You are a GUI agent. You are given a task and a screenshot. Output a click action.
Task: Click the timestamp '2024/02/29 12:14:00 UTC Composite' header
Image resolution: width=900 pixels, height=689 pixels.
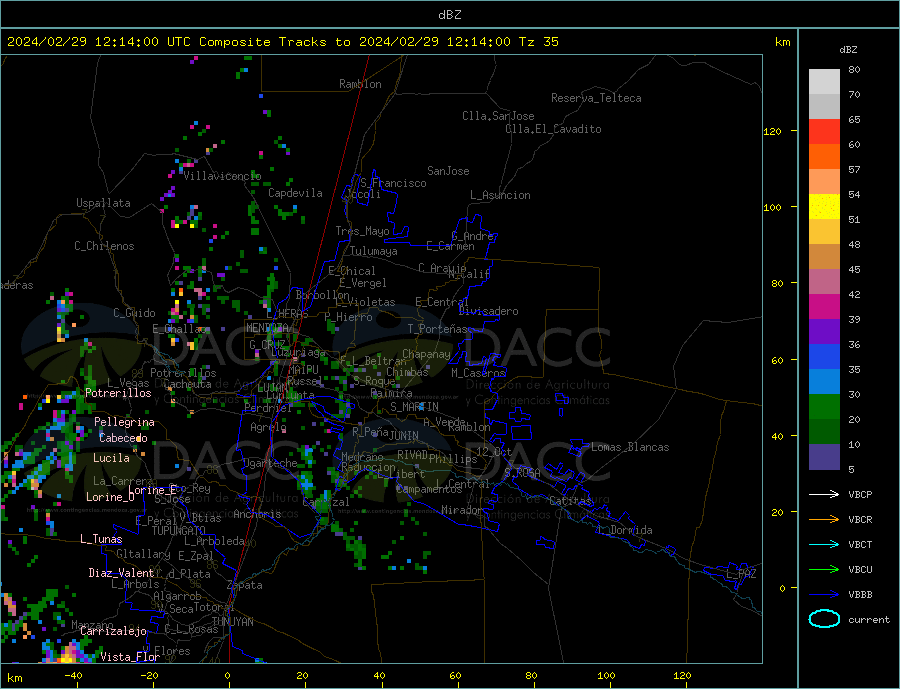tap(138, 42)
